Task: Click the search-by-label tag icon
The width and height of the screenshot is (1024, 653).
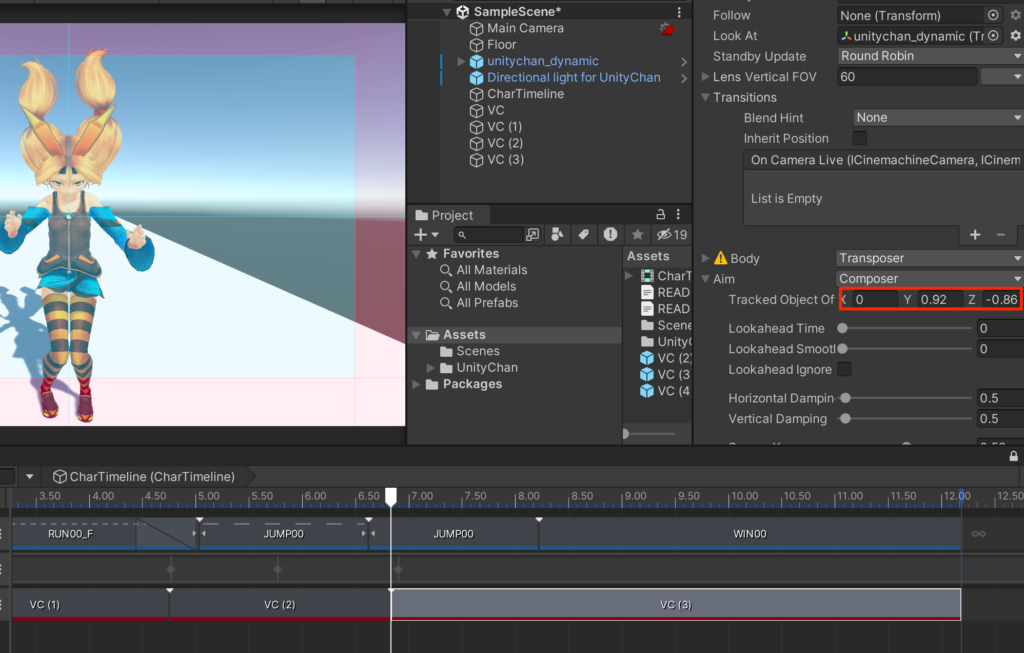Action: [584, 234]
